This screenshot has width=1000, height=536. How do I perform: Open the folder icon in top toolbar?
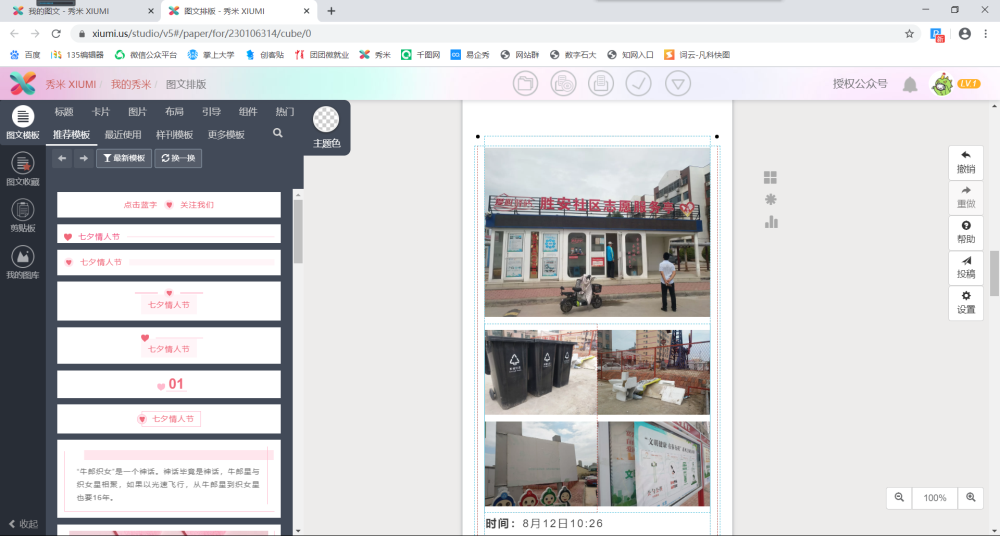coord(526,84)
